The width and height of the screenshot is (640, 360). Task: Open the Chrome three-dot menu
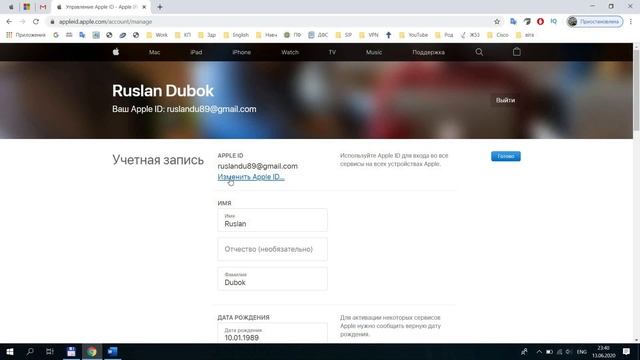point(631,22)
